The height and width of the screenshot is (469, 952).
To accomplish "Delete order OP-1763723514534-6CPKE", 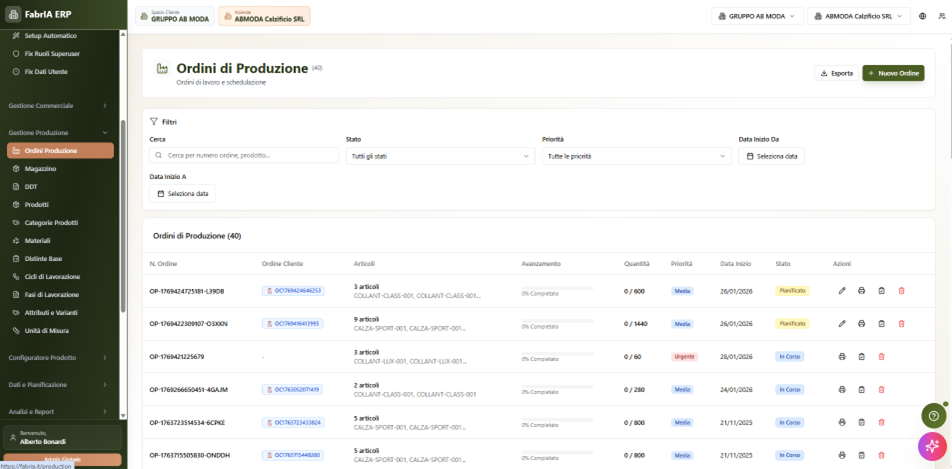I will click(881, 422).
